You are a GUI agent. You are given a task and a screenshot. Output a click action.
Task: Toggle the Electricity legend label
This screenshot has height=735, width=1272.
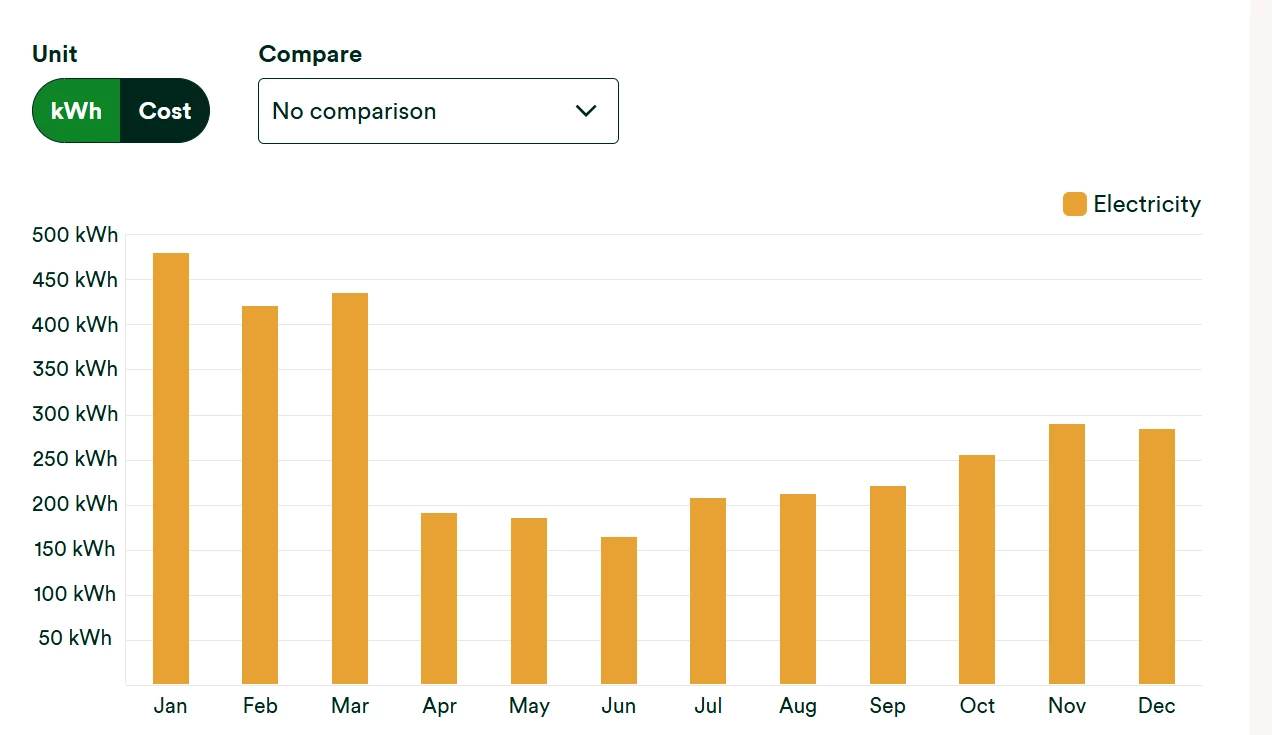(x=1146, y=204)
